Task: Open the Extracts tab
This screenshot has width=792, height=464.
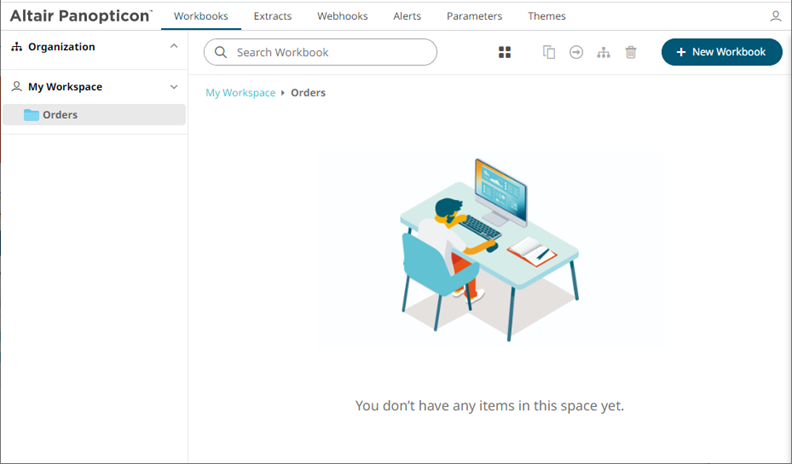Action: tap(273, 16)
